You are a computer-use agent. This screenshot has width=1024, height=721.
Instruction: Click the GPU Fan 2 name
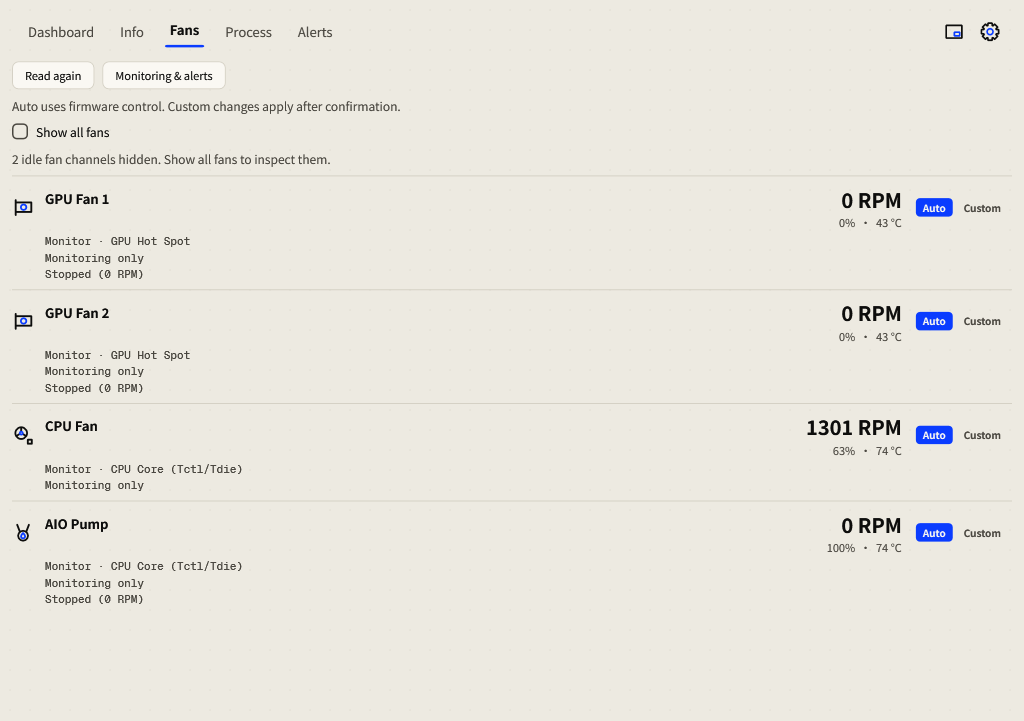(77, 313)
